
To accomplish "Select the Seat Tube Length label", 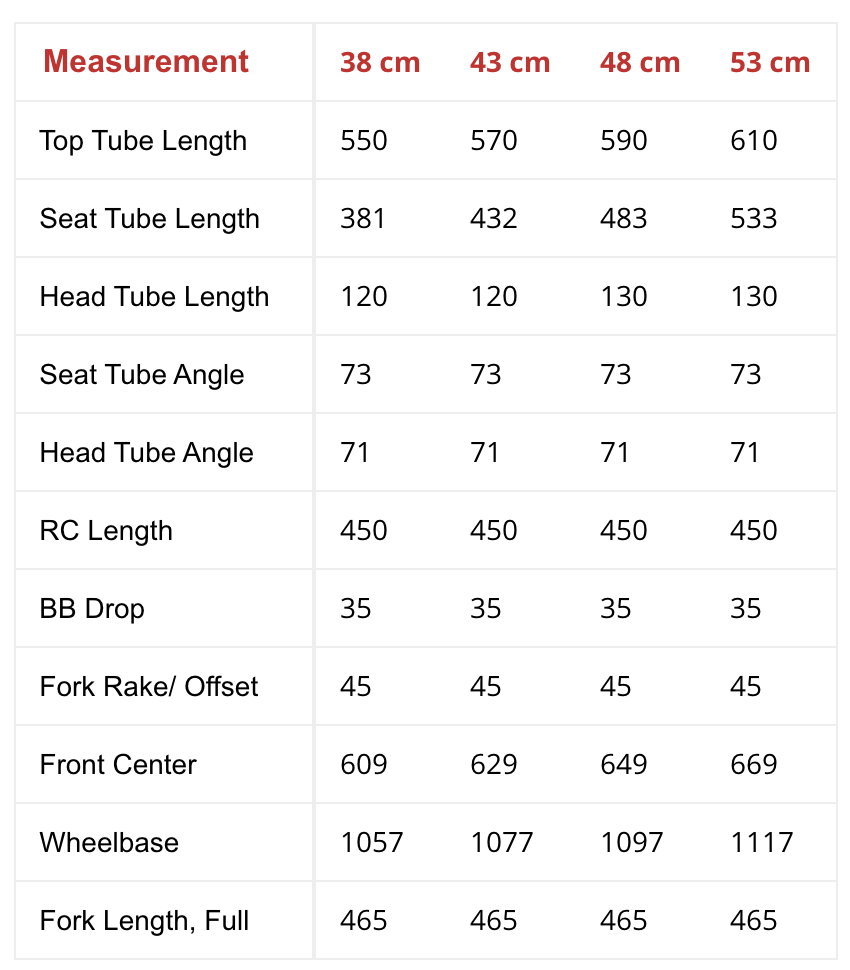I will coord(149,218).
